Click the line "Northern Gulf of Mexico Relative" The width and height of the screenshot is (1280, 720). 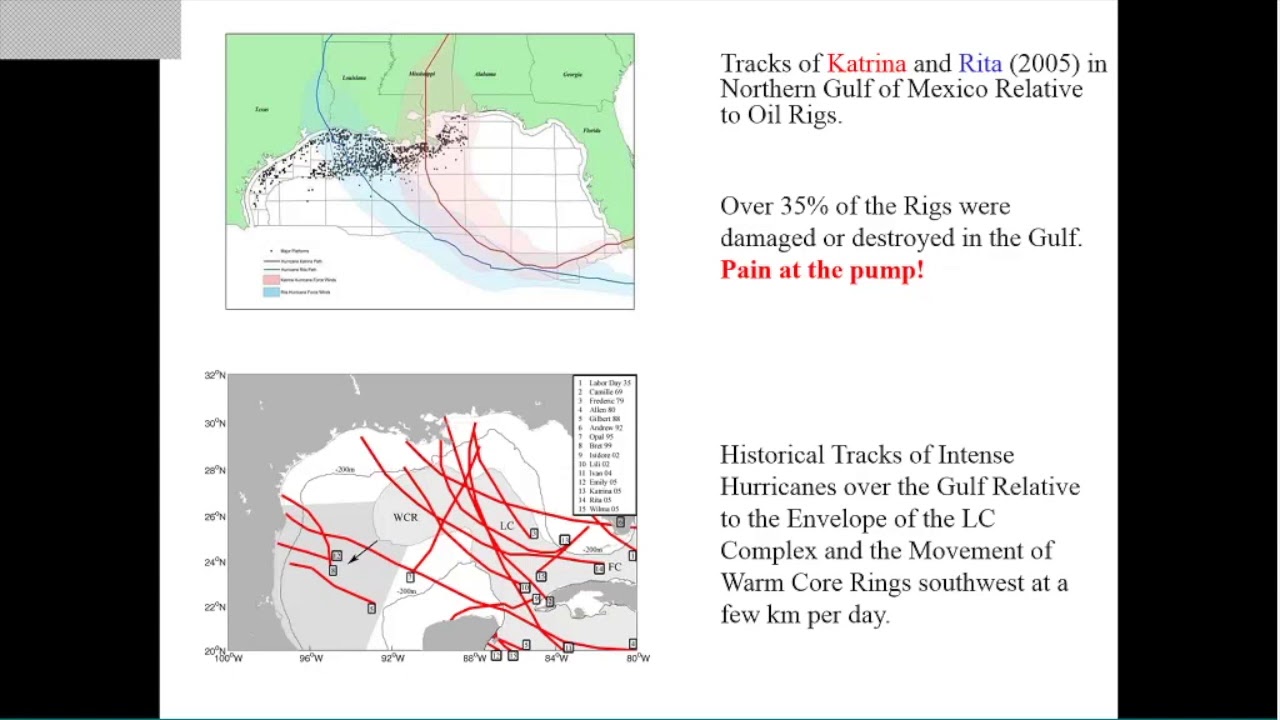(901, 89)
